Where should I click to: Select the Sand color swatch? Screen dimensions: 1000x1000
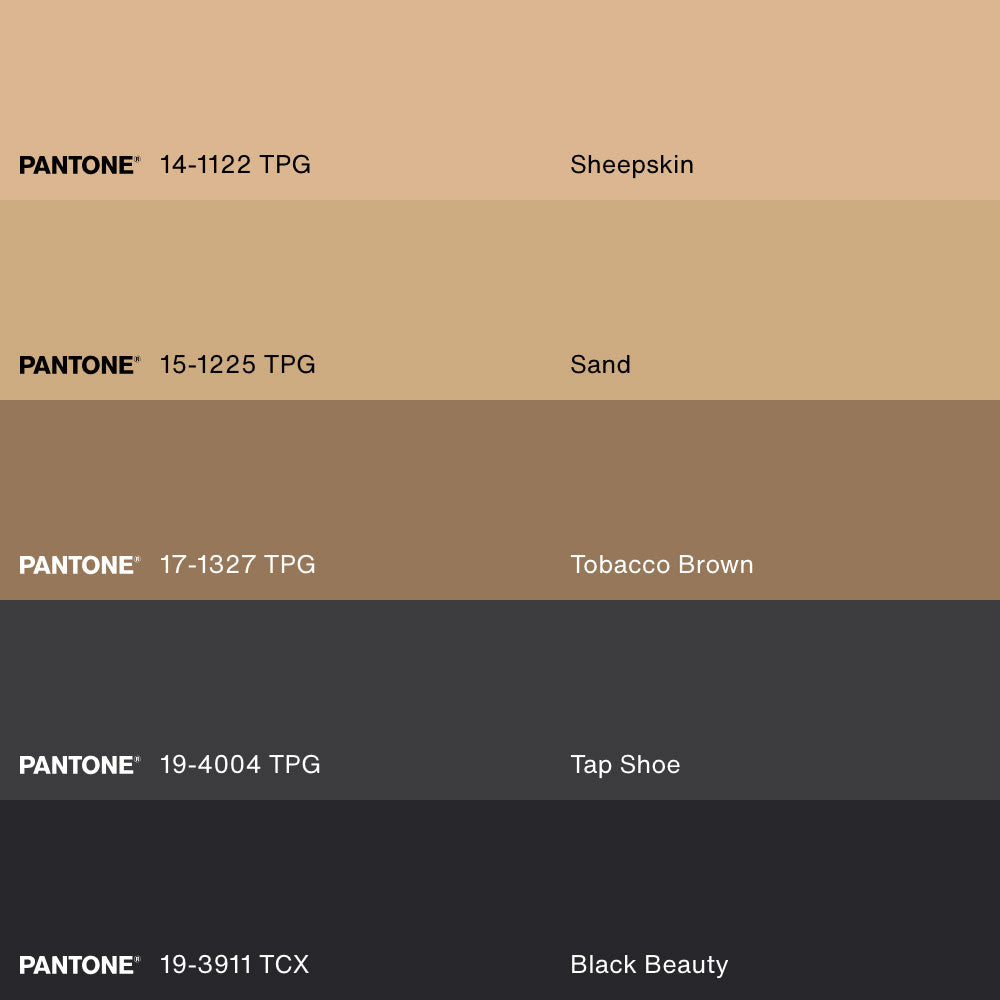point(500,300)
